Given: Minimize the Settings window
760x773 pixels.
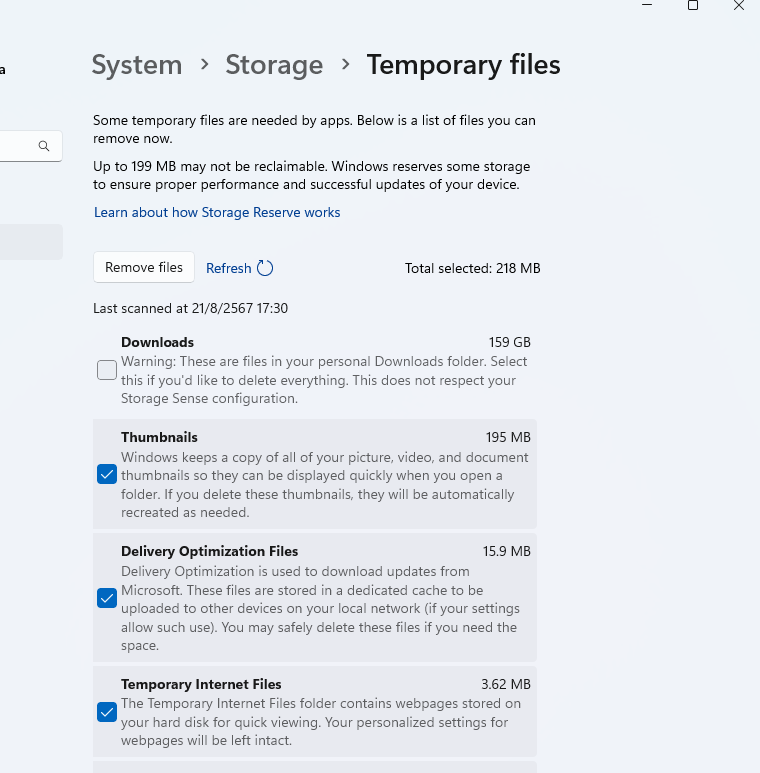Looking at the screenshot, I should coord(645,6).
